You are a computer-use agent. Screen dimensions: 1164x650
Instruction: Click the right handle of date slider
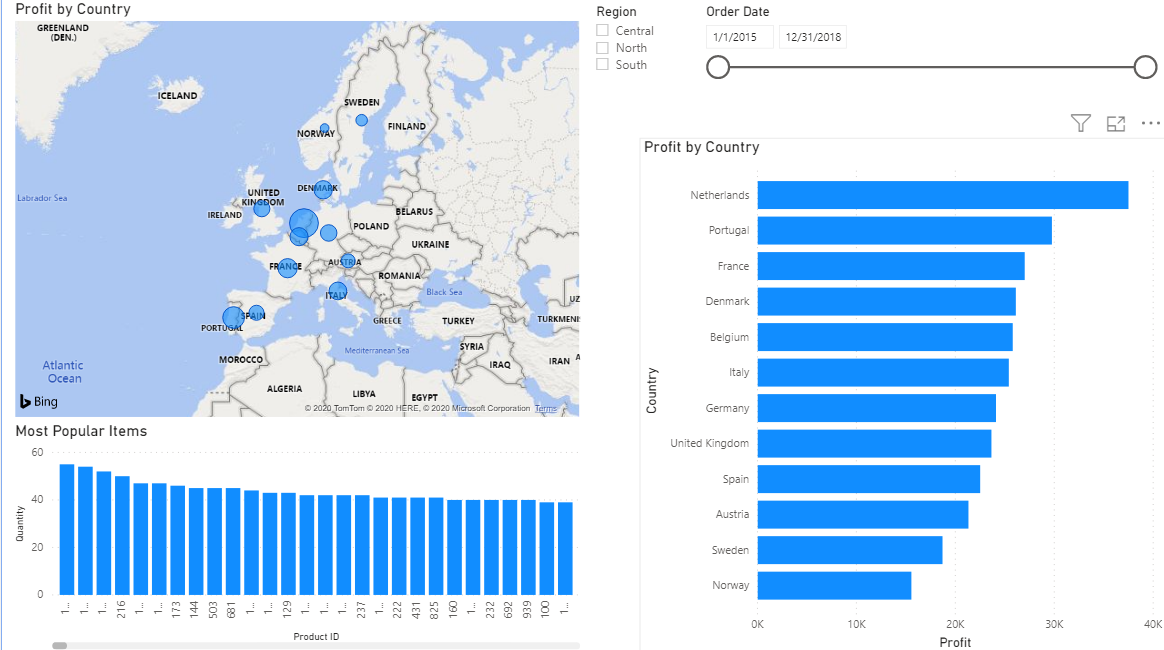(x=1145, y=67)
